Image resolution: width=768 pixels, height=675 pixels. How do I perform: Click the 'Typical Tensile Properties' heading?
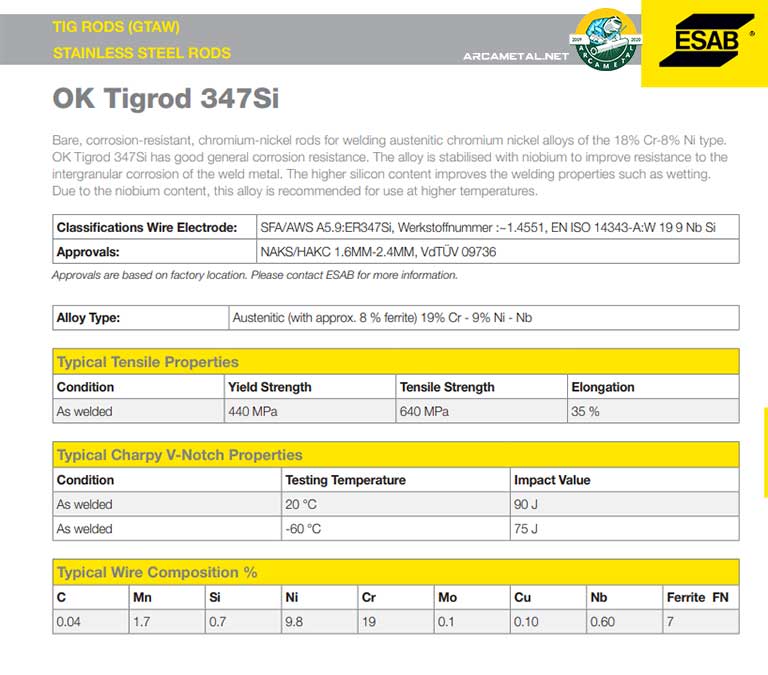pos(148,362)
